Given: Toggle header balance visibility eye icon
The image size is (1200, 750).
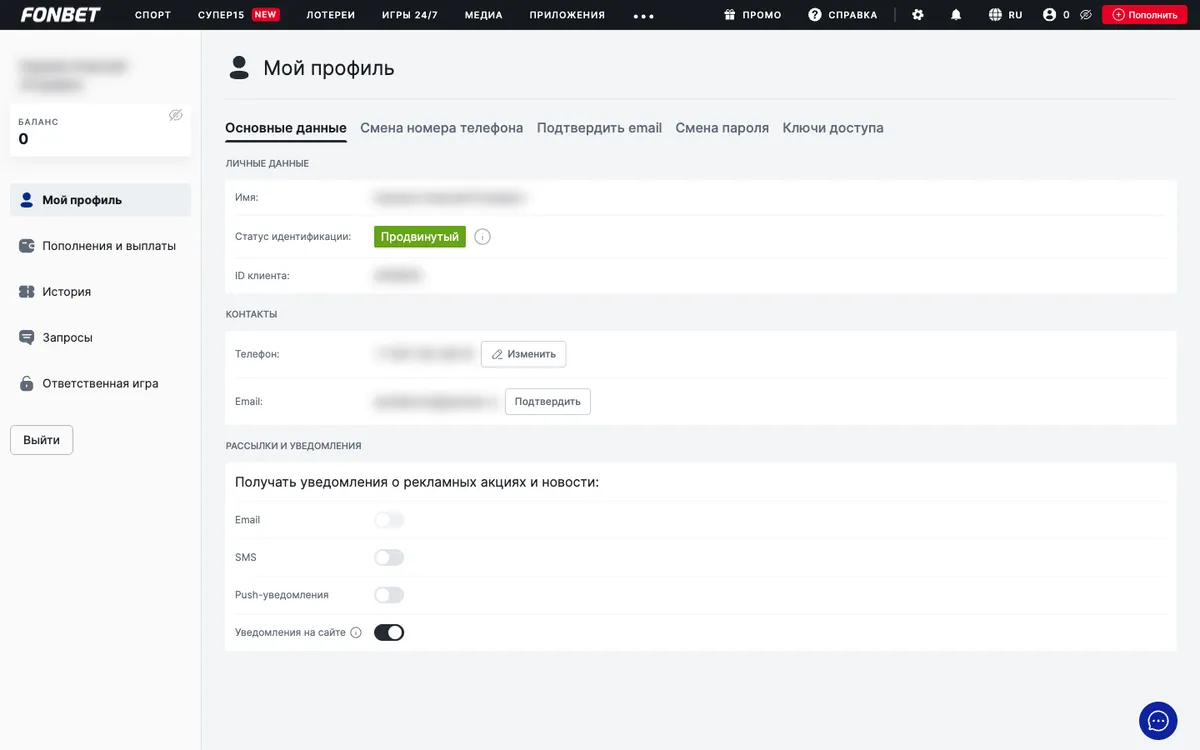Looking at the screenshot, I should coord(1085,15).
